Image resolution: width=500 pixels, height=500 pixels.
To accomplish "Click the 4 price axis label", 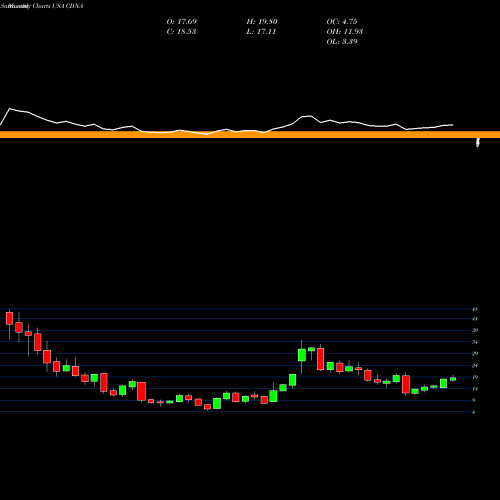I will [x=474, y=412].
